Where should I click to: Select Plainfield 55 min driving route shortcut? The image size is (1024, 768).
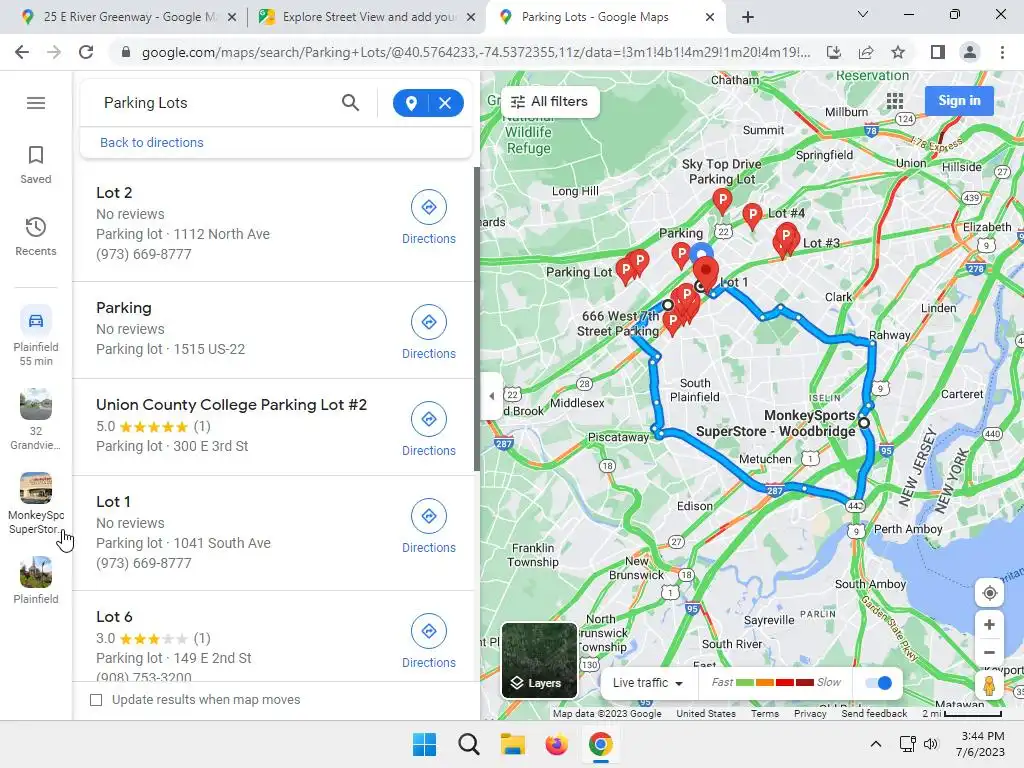coord(36,336)
